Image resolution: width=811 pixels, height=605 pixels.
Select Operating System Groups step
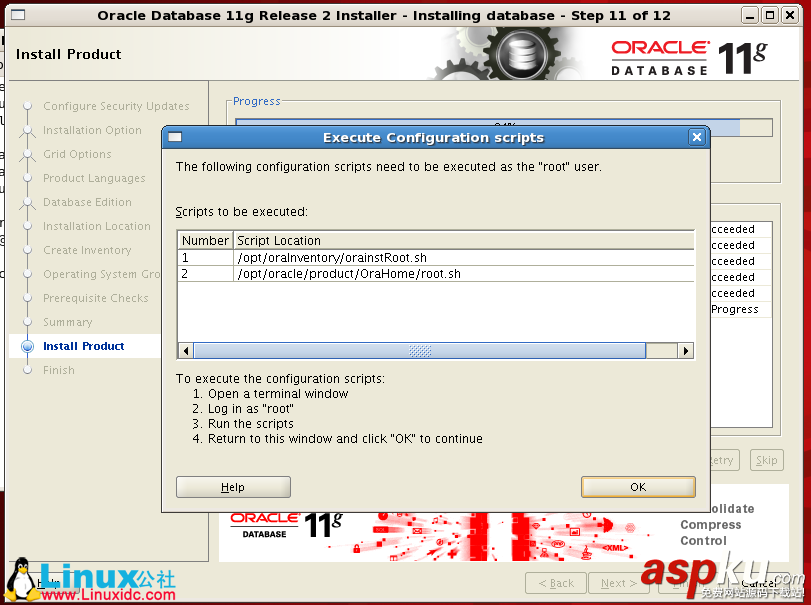pos(101,274)
